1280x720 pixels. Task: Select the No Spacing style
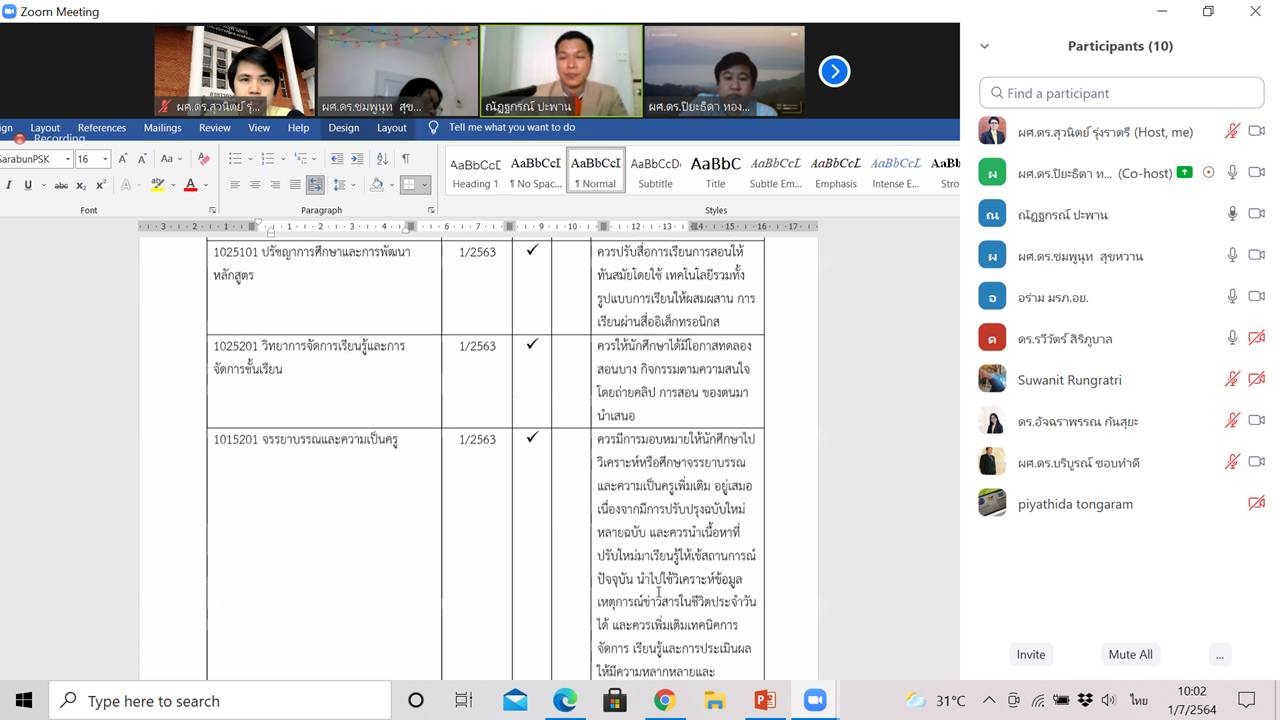[535, 172]
